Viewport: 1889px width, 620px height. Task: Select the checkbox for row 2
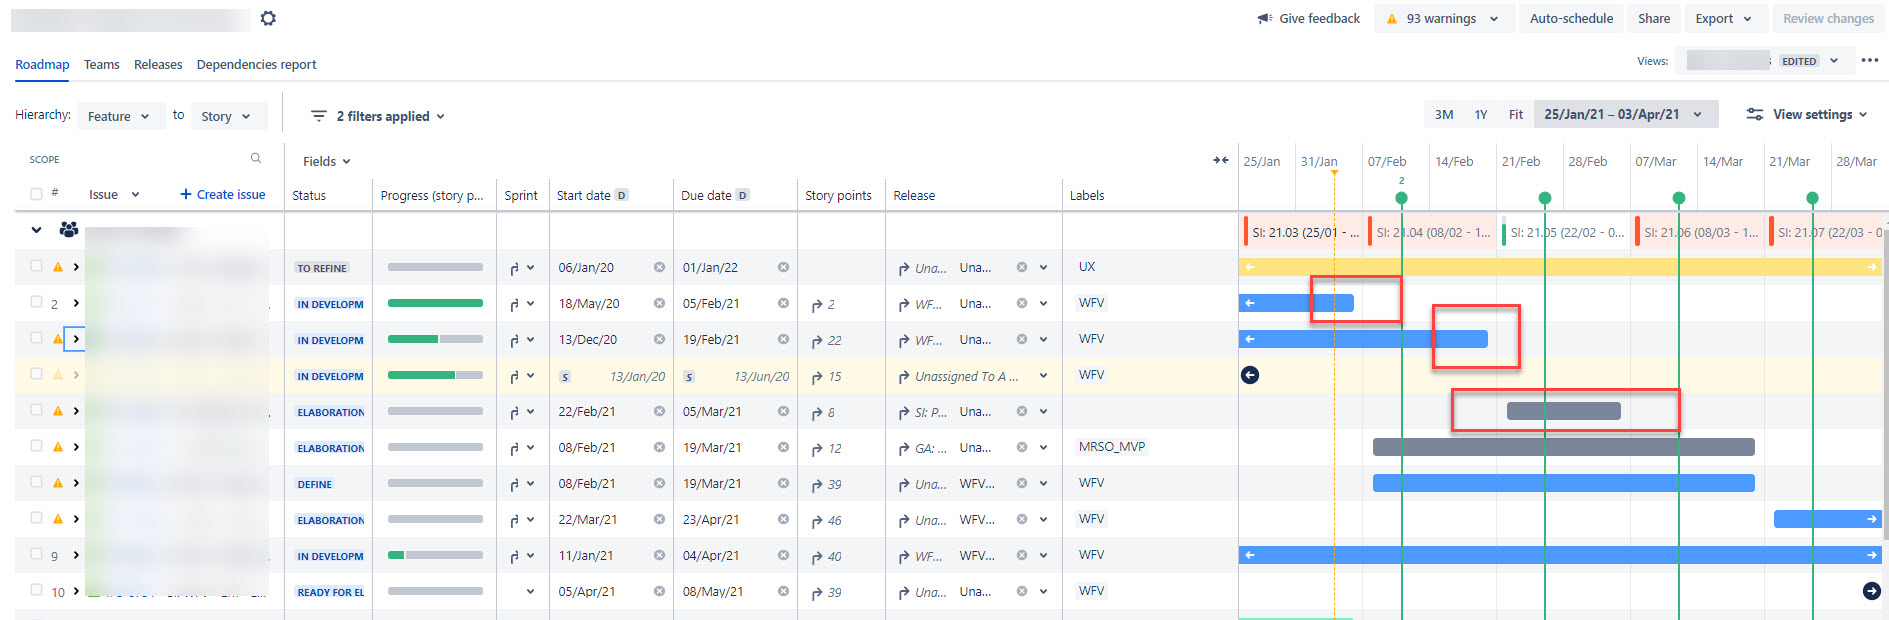pos(36,302)
